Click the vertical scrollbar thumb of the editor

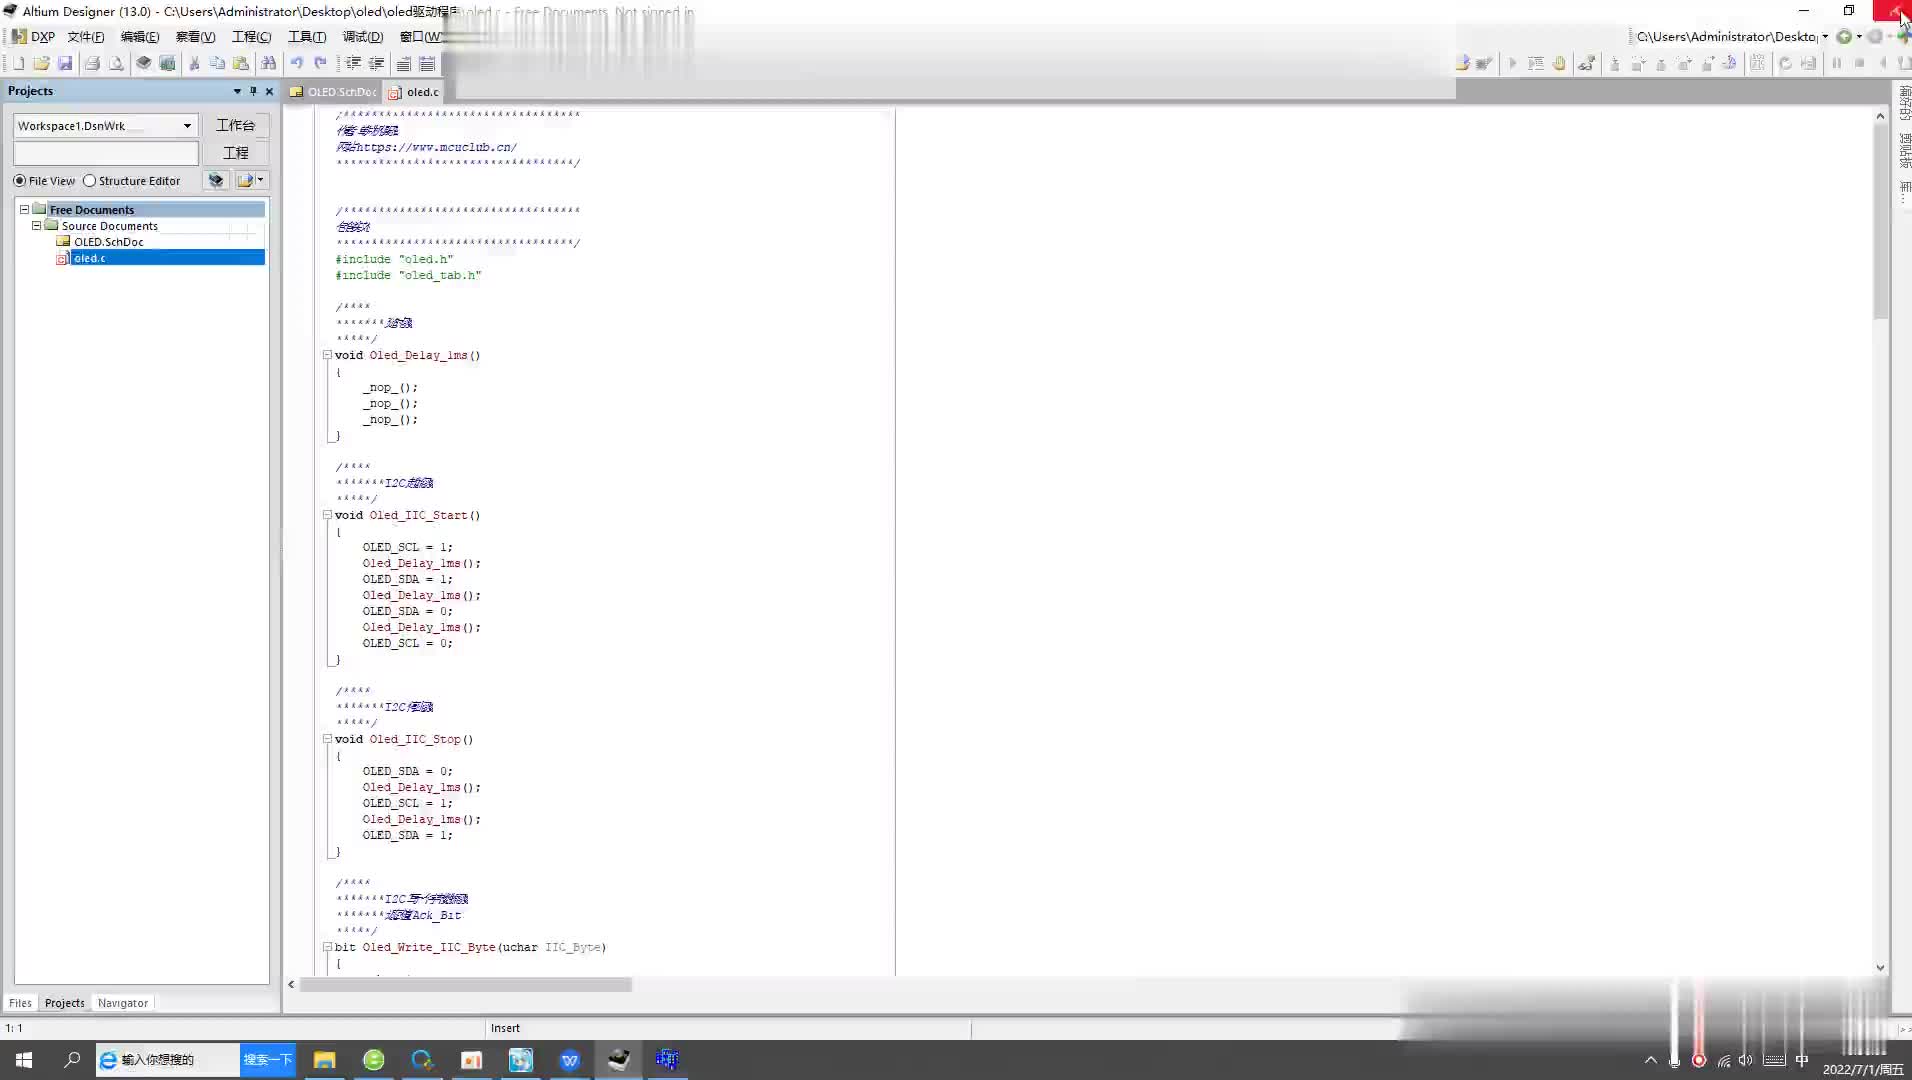pyautogui.click(x=1880, y=223)
